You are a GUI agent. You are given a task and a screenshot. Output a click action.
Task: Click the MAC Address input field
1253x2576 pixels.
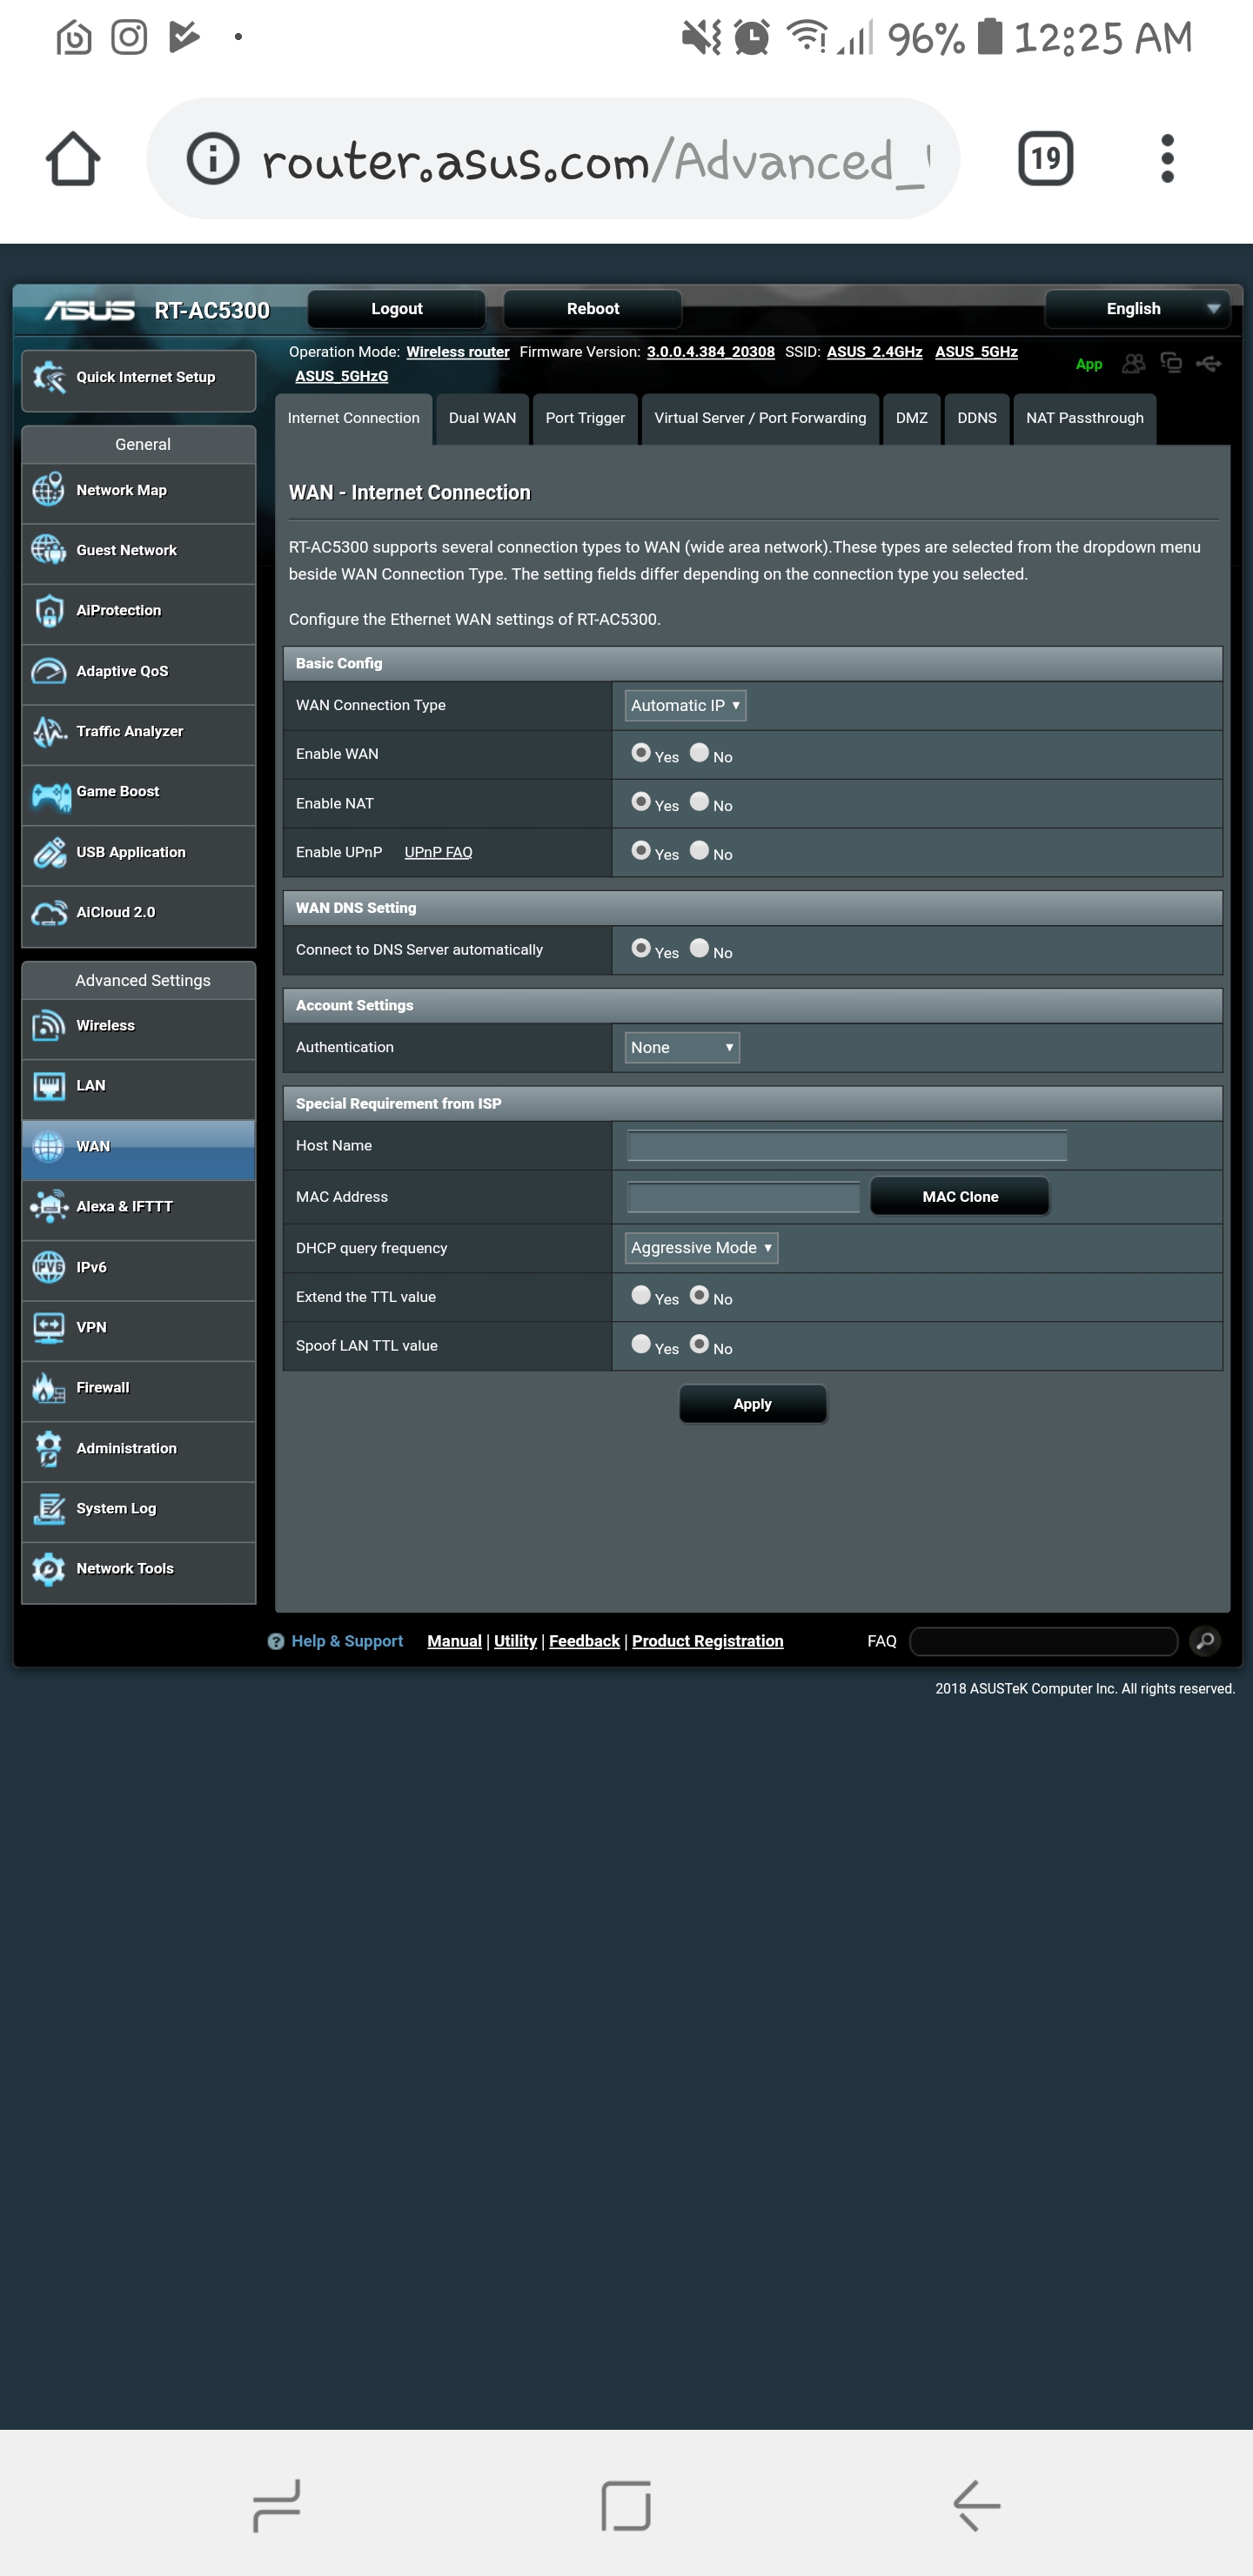pyautogui.click(x=743, y=1196)
